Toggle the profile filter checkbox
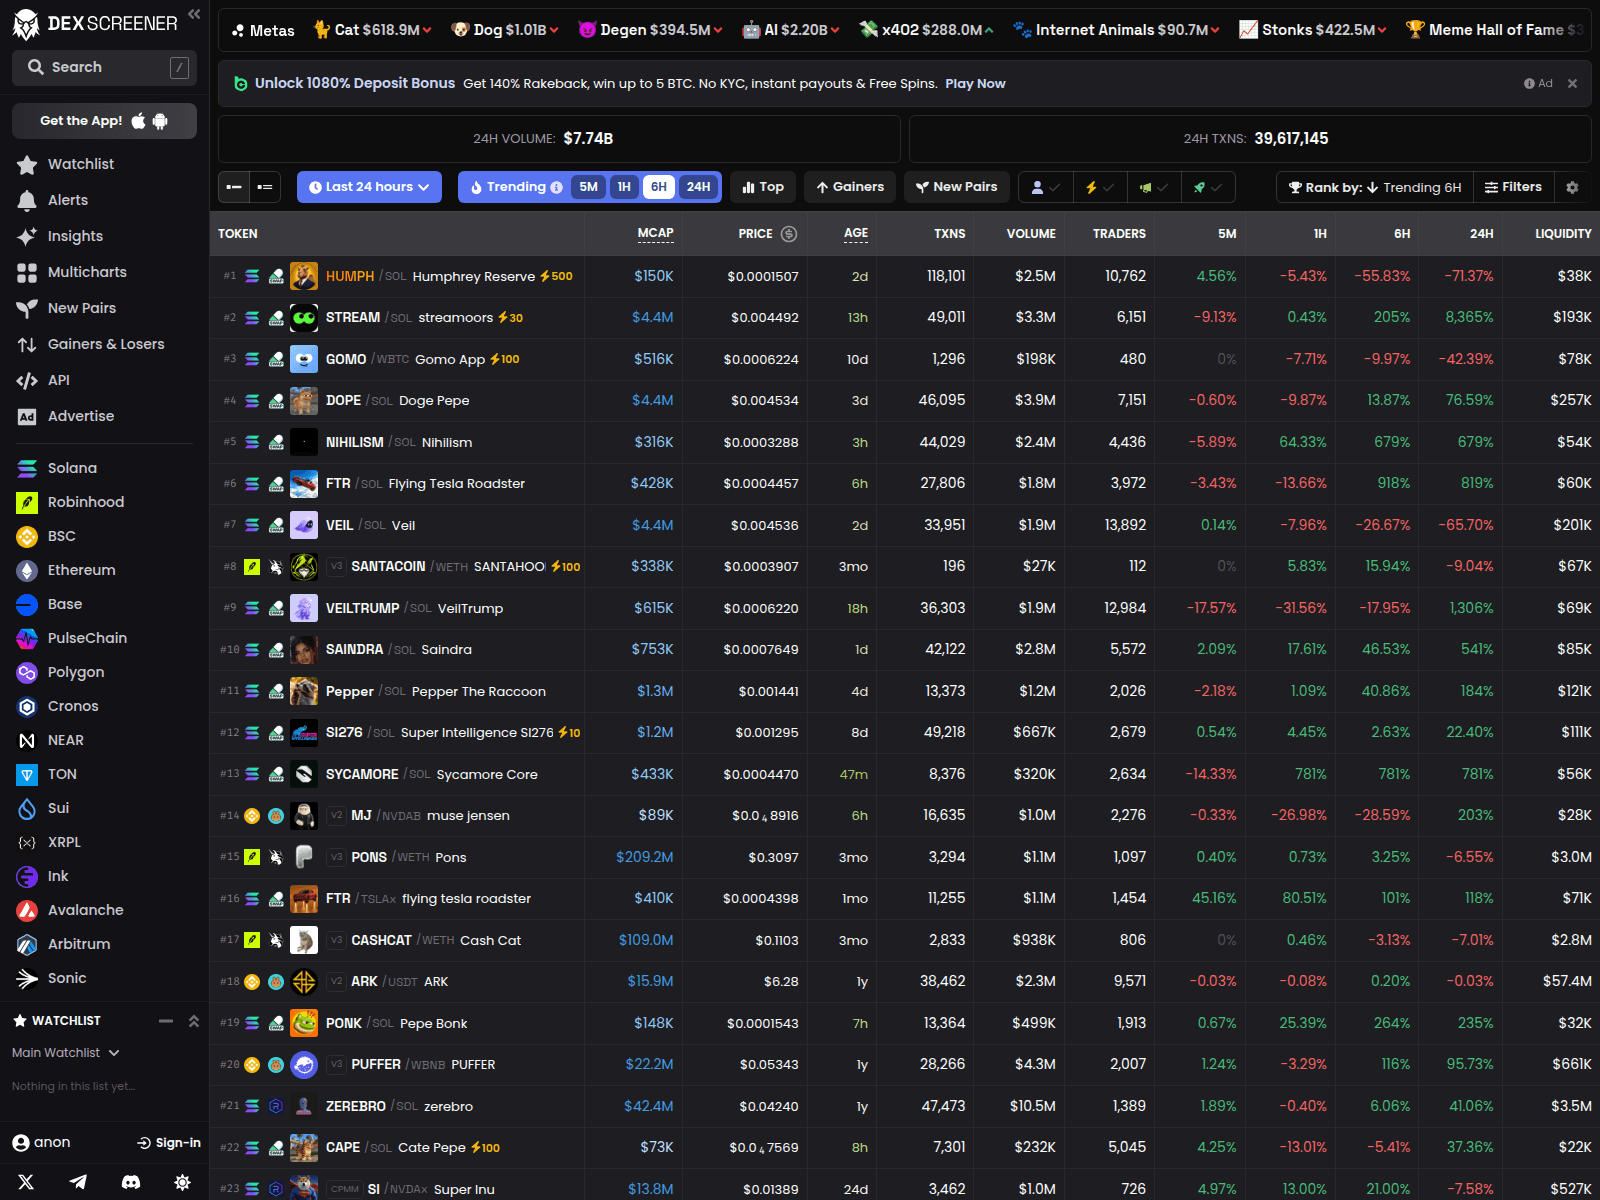Viewport: 1600px width, 1200px height. point(1046,187)
